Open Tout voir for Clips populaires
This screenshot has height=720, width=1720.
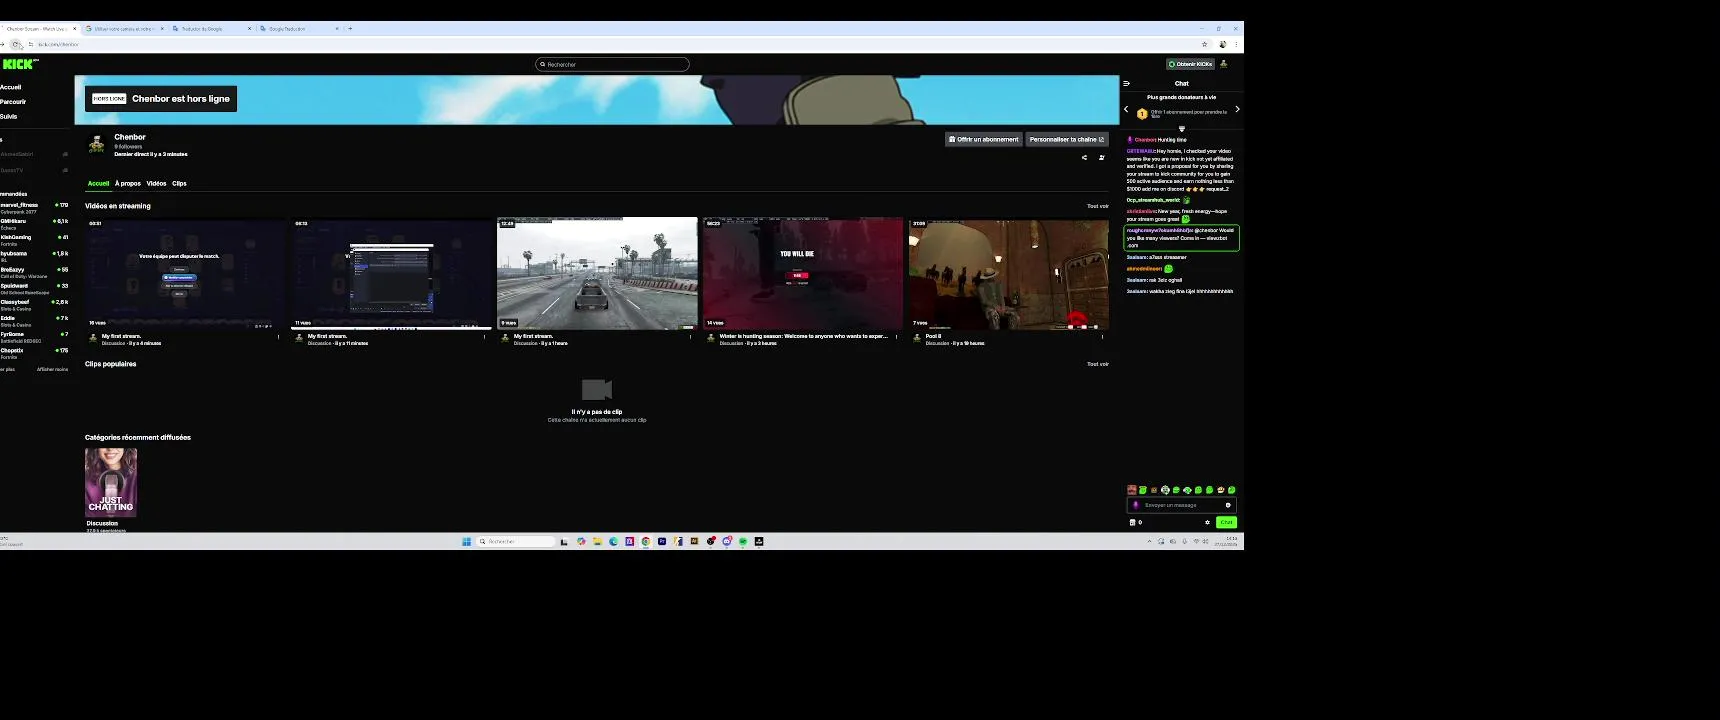point(1098,364)
